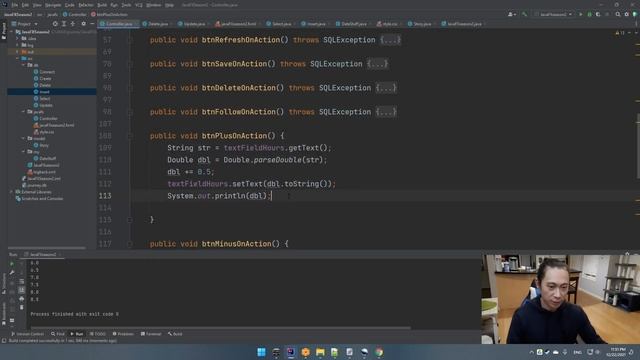Expand folded body of btnDeleteOnAction
The width and height of the screenshot is (640, 360).
pyautogui.click(x=386, y=88)
